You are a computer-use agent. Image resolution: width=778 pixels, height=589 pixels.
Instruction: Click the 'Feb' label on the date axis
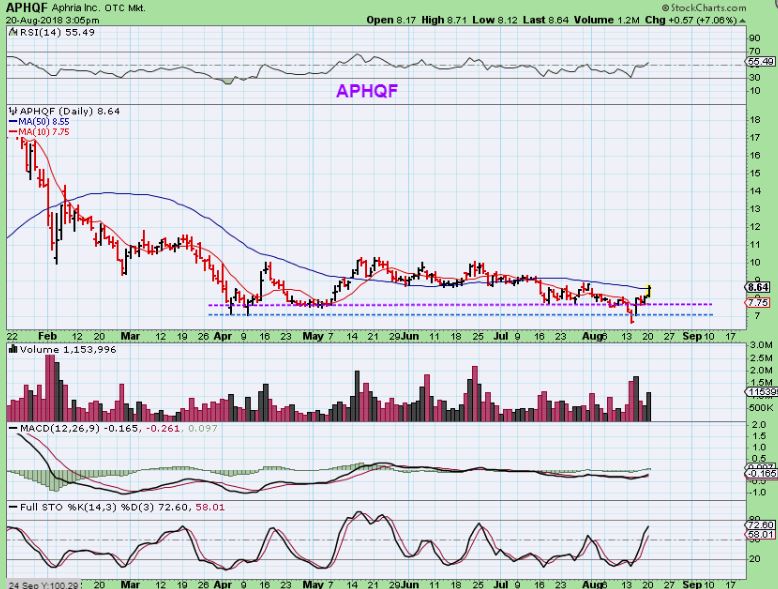(48, 336)
